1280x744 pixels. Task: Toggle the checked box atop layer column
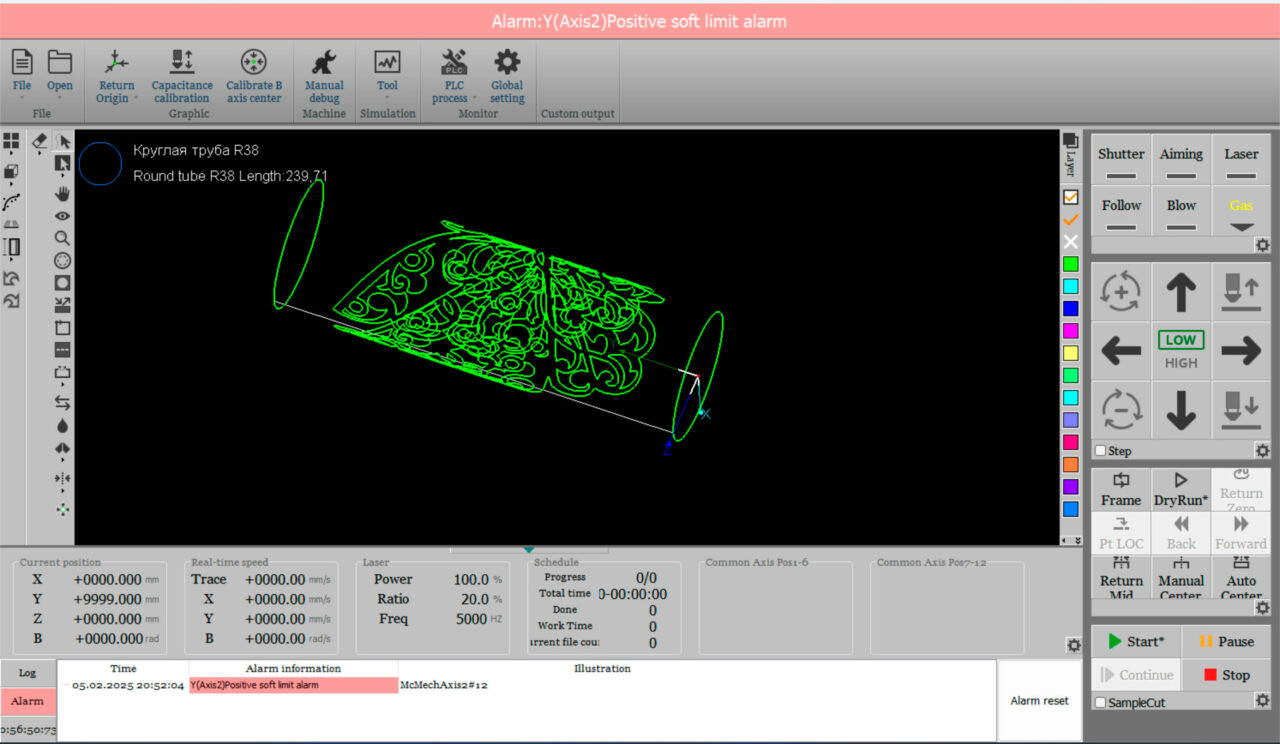[x=1071, y=197]
